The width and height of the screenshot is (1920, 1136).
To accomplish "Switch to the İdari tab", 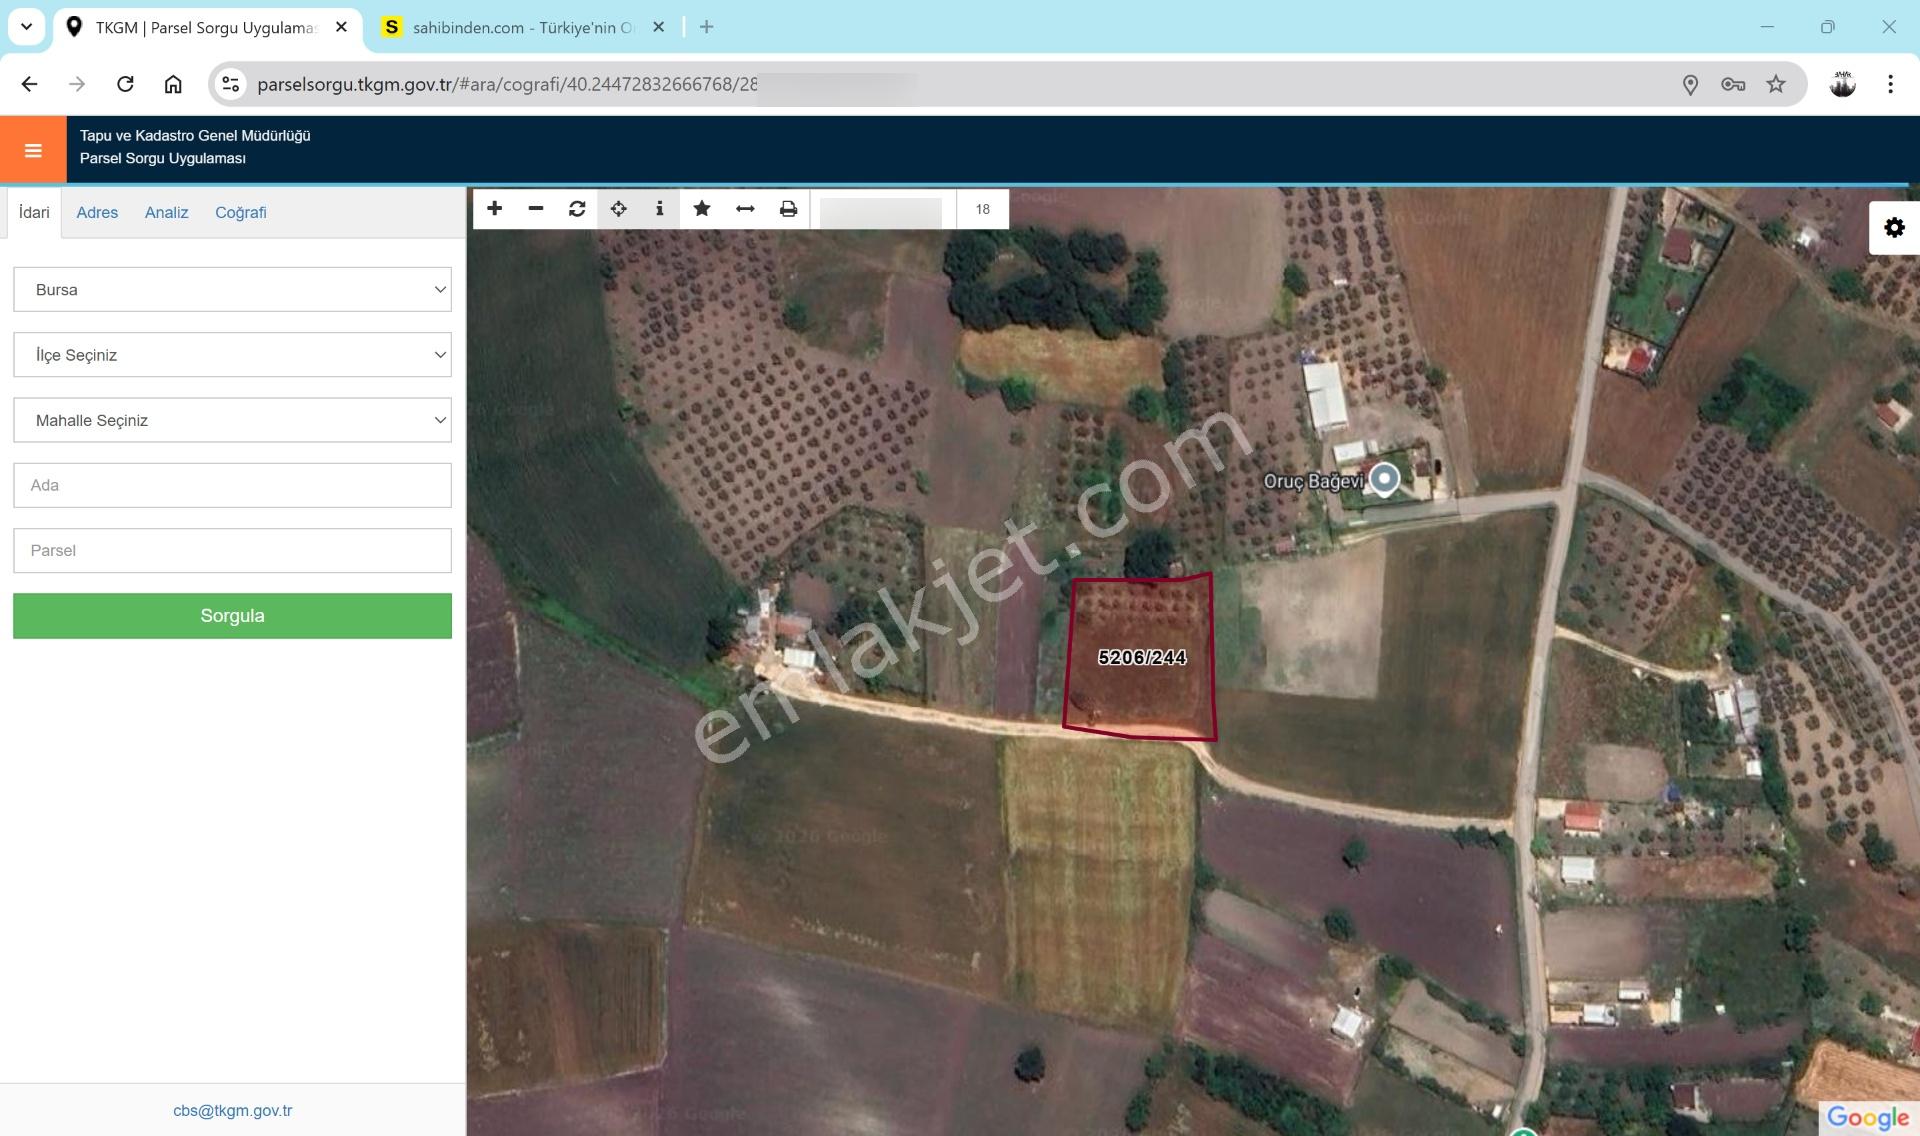I will click(x=34, y=212).
